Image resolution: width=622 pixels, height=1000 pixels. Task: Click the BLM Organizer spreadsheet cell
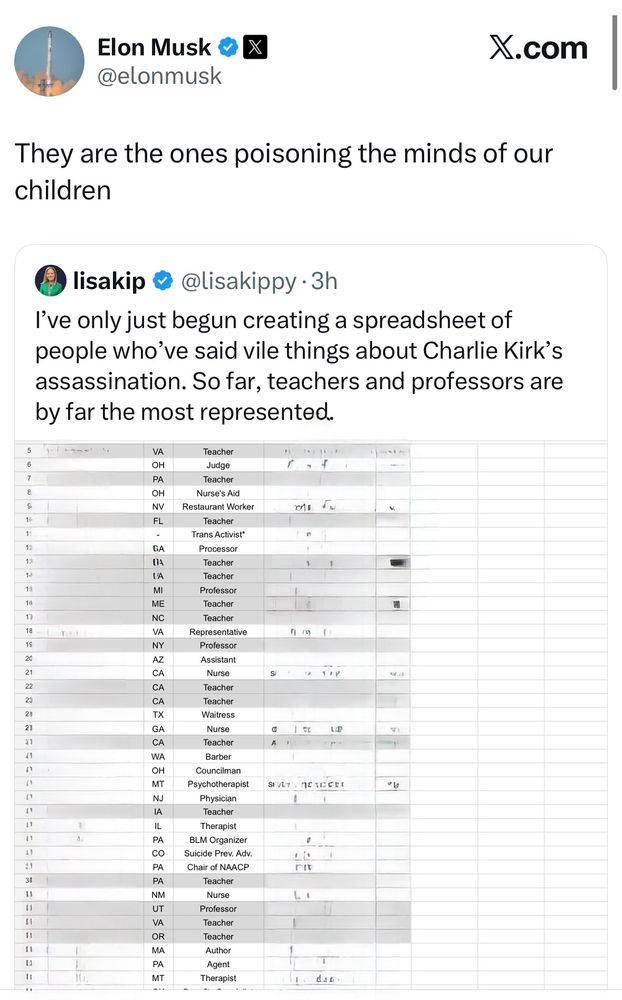tap(218, 840)
